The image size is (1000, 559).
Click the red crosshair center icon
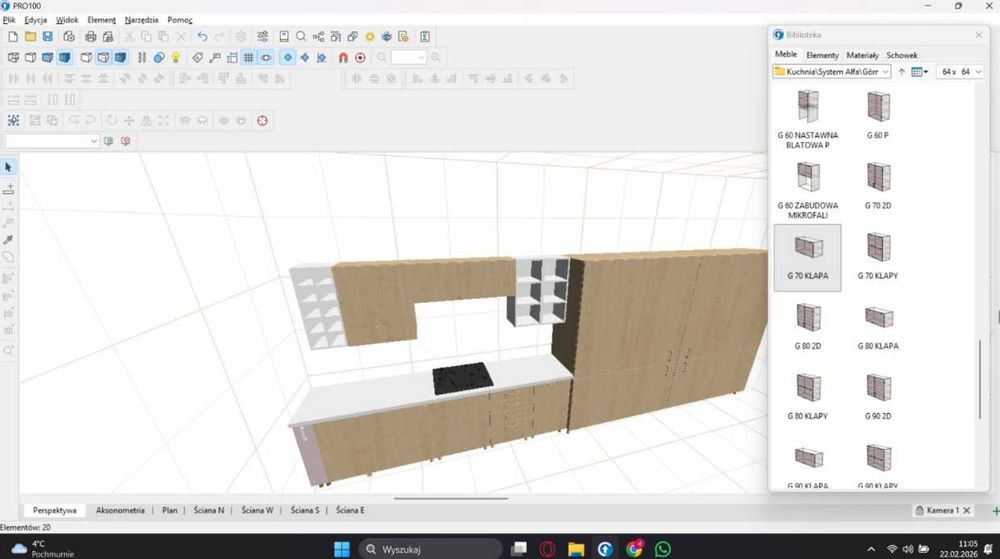click(x=263, y=121)
